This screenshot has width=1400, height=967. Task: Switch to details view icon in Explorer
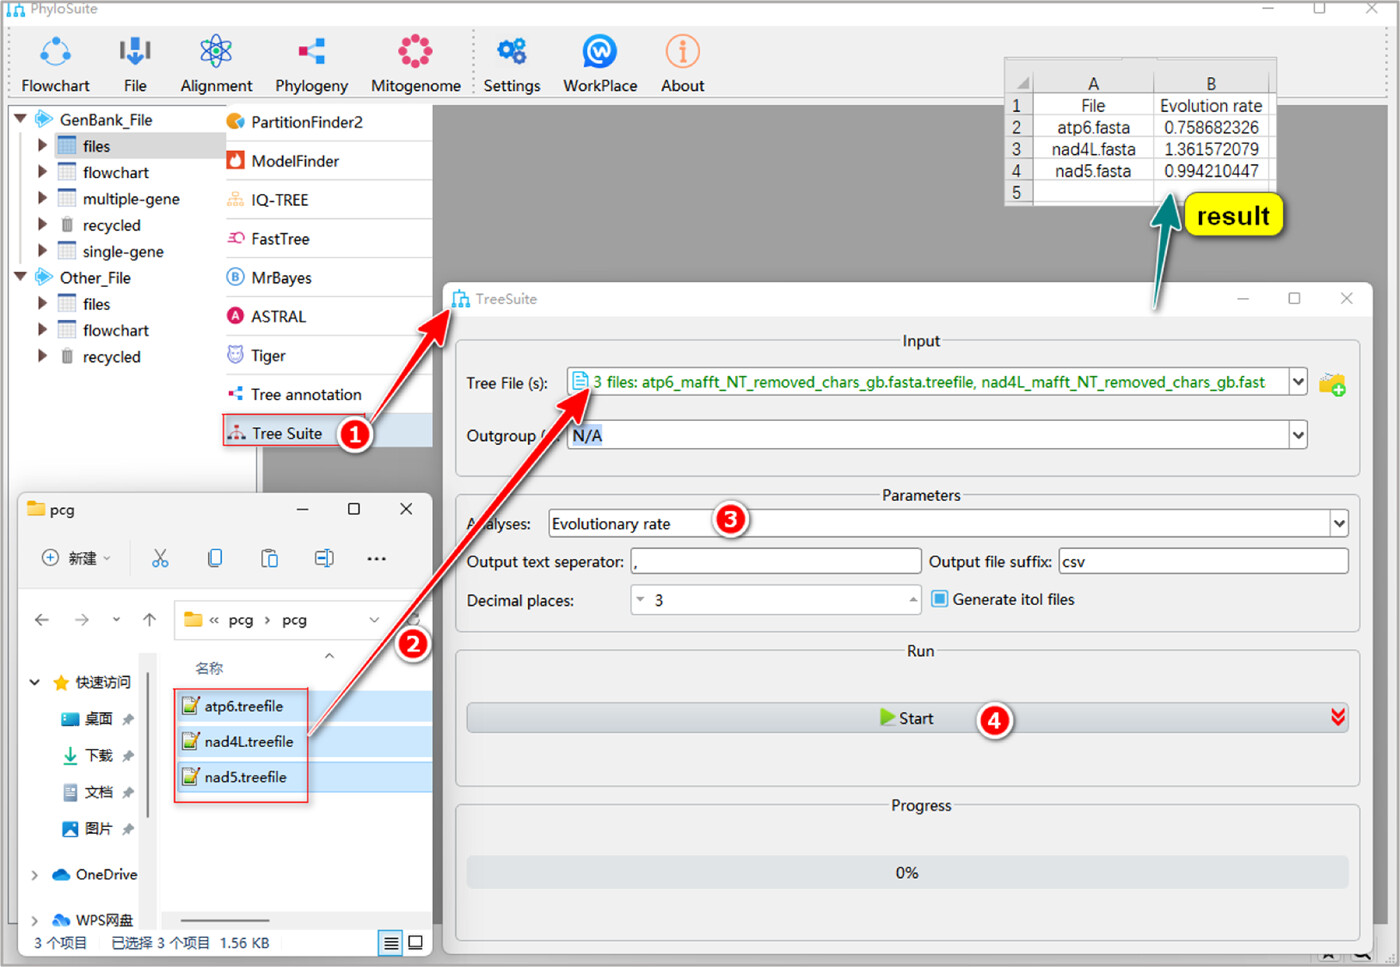point(391,942)
